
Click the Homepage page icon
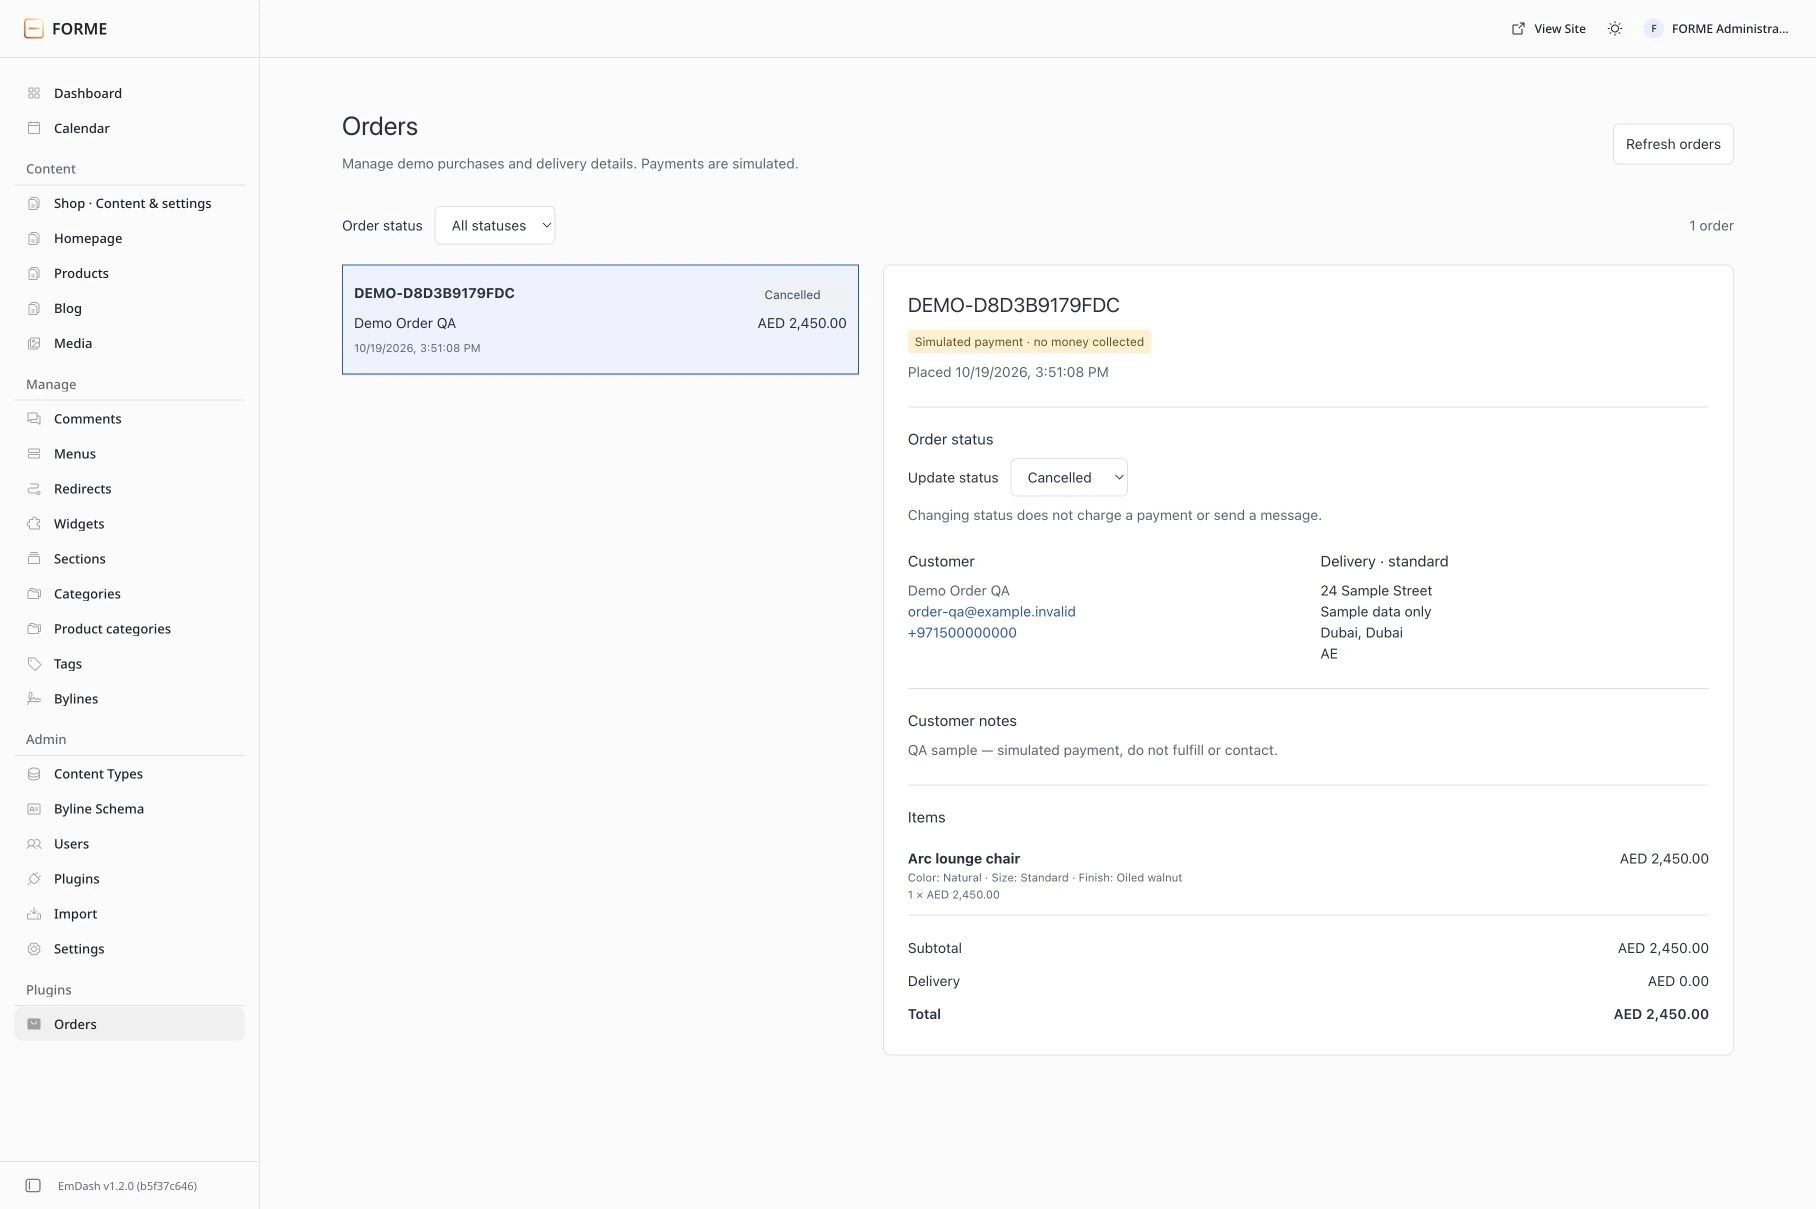[x=34, y=238]
